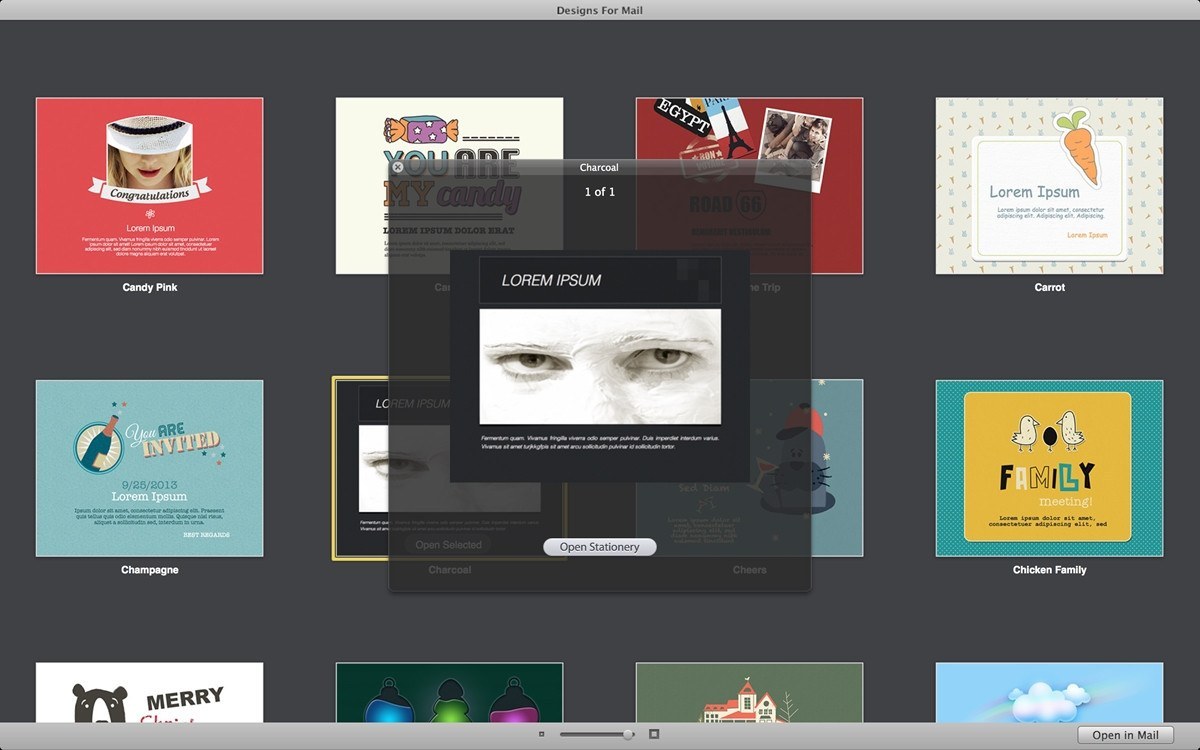Image resolution: width=1200 pixels, height=750 pixels.
Task: Select the Candy Pink template thumbnail
Action: pos(150,186)
